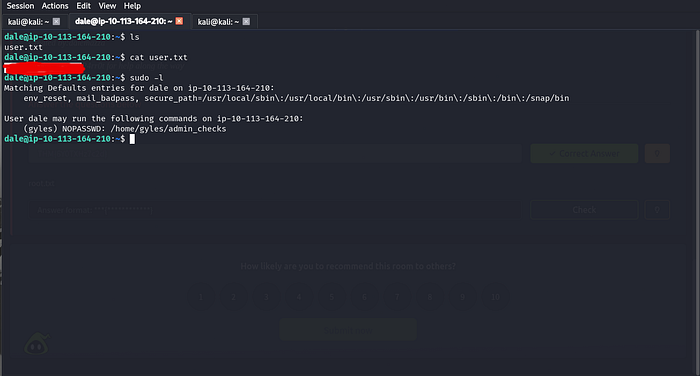Click the 'cat user.txt' command text

pyautogui.click(x=158, y=57)
